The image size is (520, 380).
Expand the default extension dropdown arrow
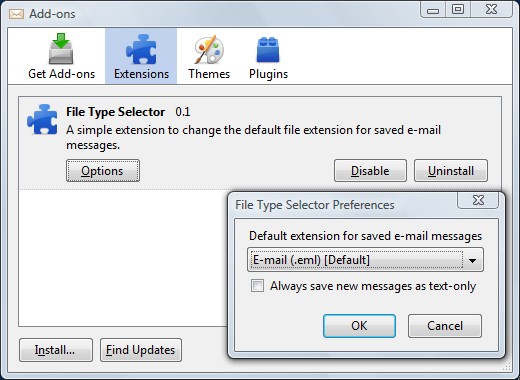472,260
